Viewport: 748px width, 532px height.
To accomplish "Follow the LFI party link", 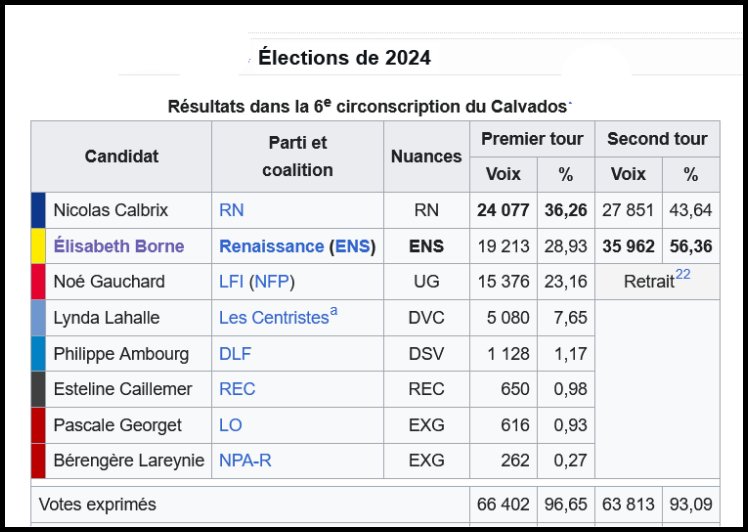I will (x=231, y=282).
